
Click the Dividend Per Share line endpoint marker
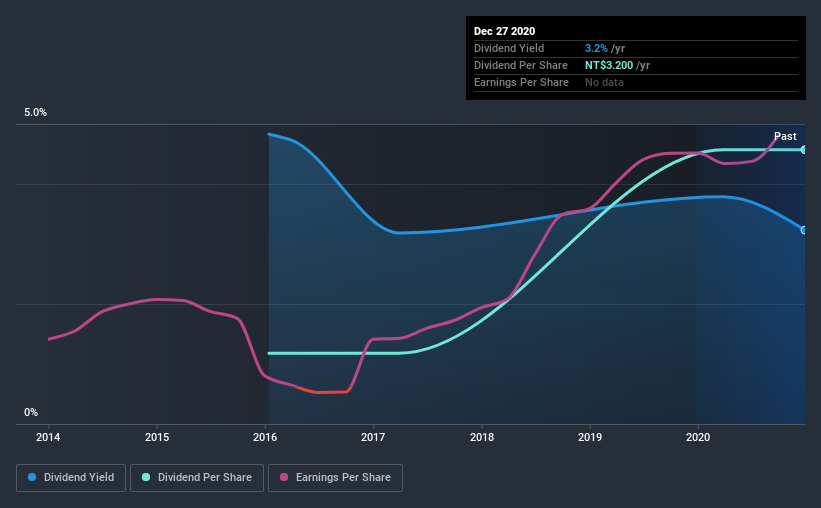point(804,150)
